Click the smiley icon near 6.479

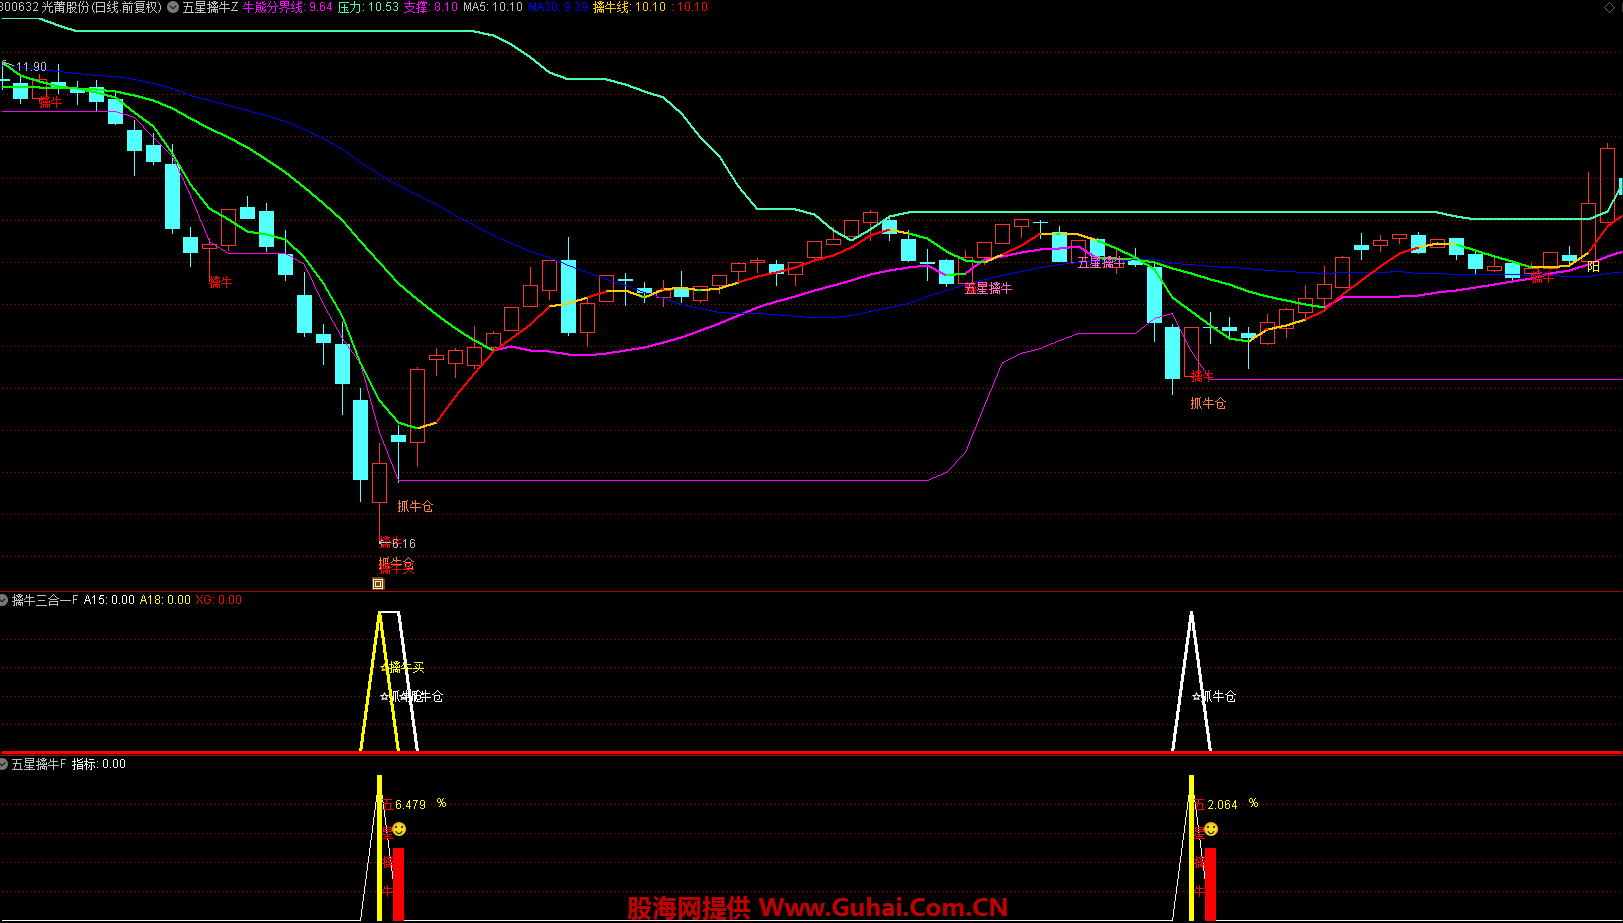click(399, 829)
